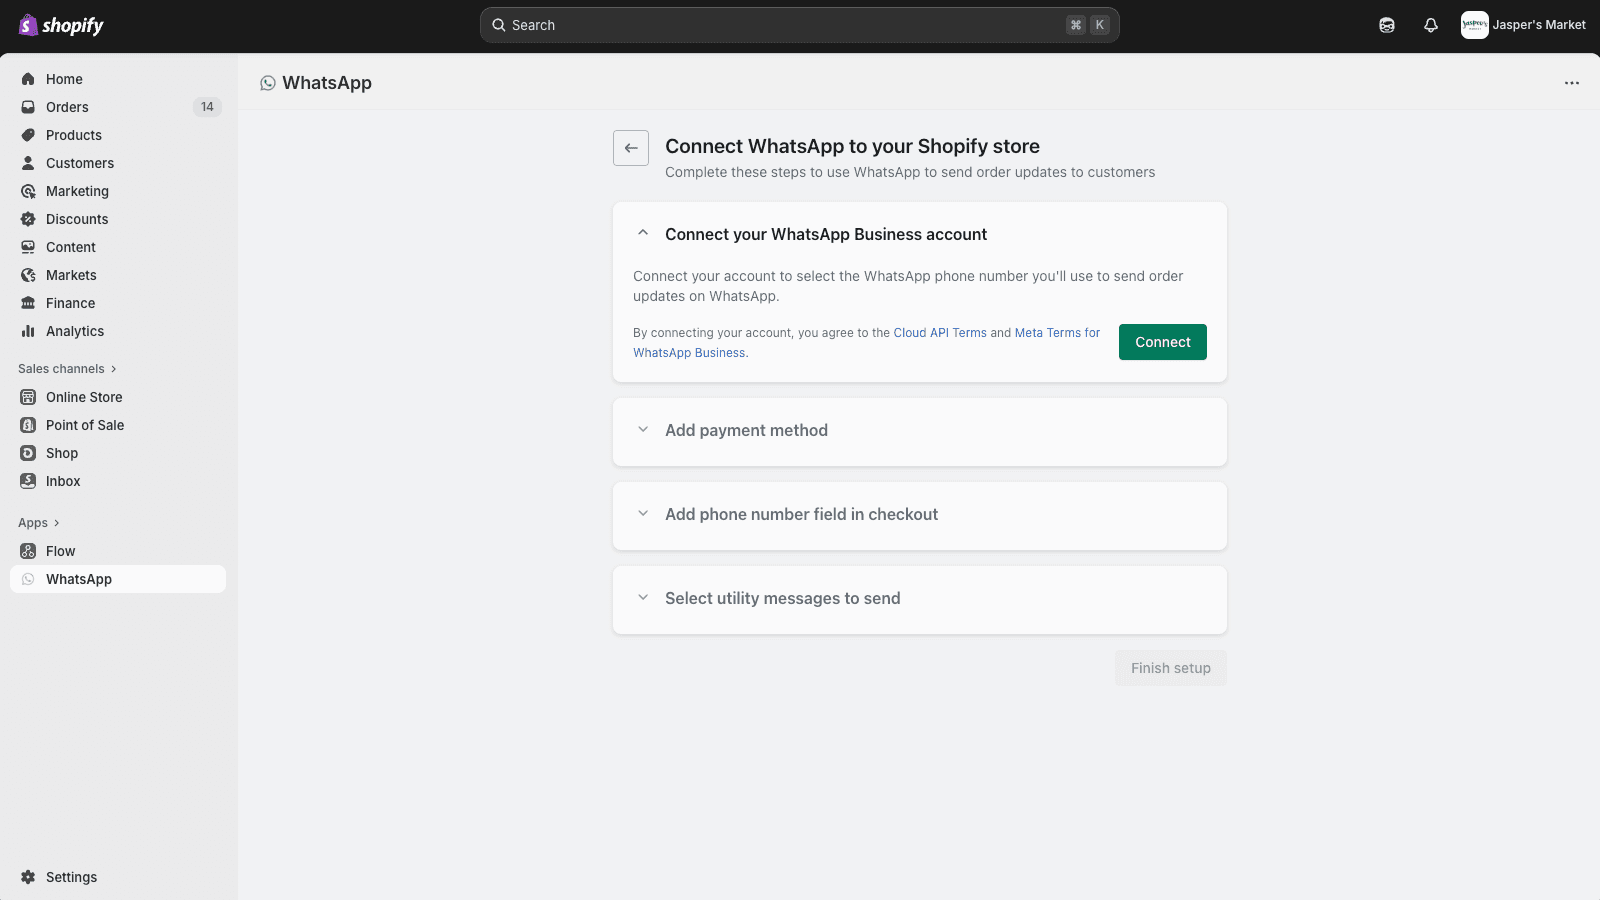Open the Analytics section

pyautogui.click(x=118, y=331)
